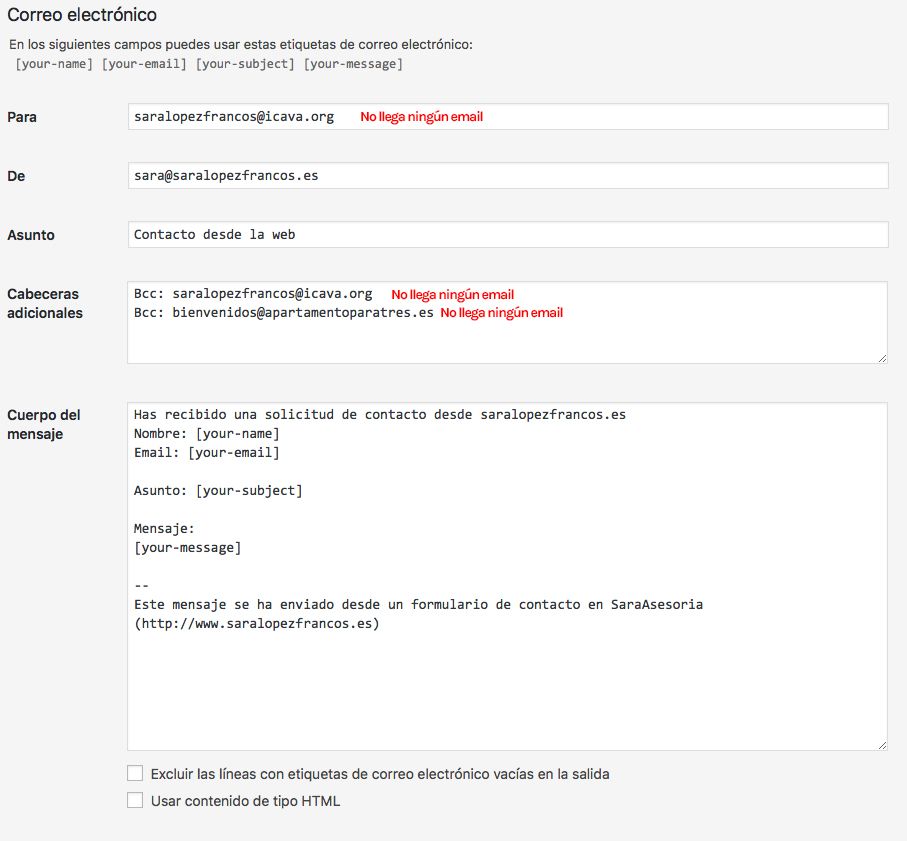Enable Usar contenido de tipo HTML checkbox

(x=135, y=801)
